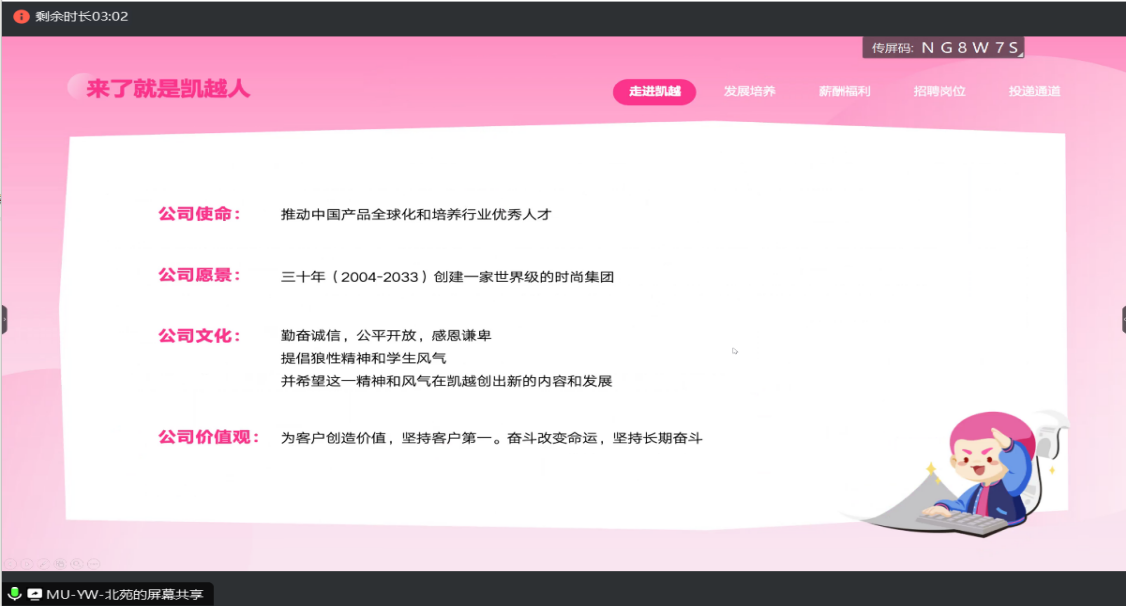The image size is (1126, 606).
Task: Go to the 招聘岗位 tab
Action: coord(939,92)
